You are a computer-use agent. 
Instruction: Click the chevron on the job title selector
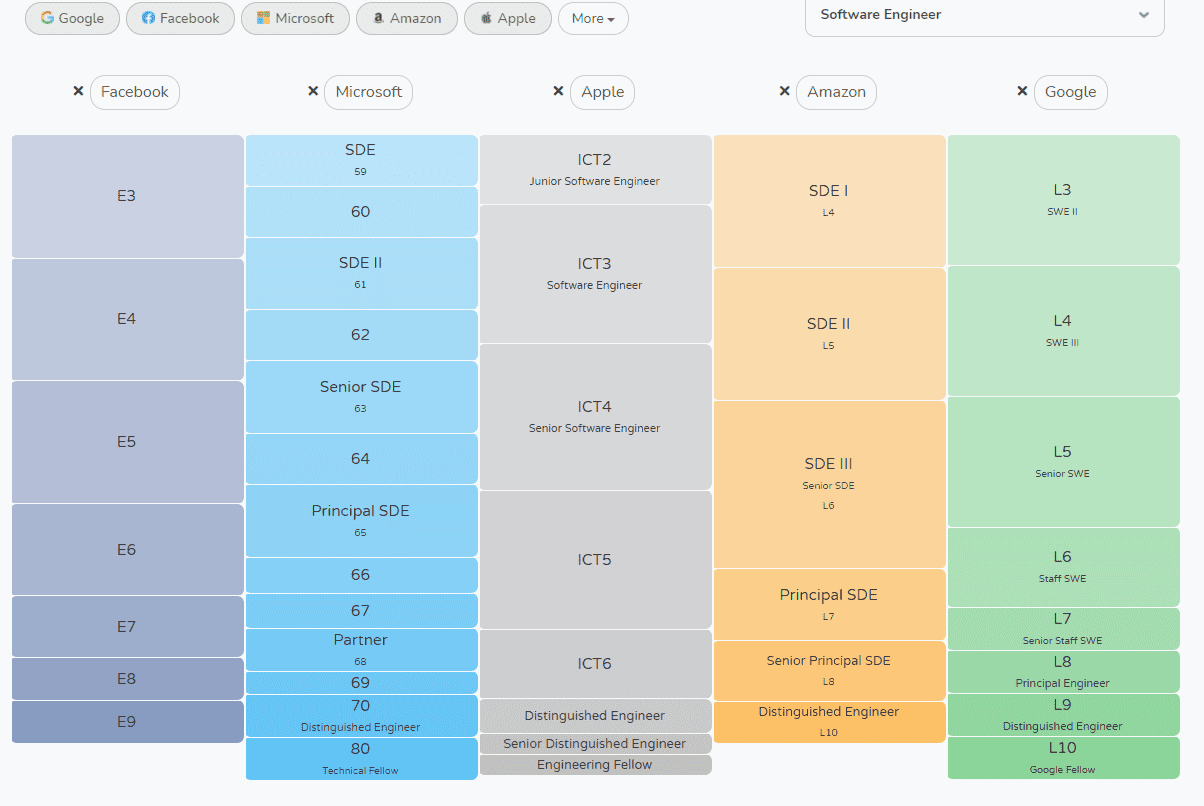(1143, 15)
